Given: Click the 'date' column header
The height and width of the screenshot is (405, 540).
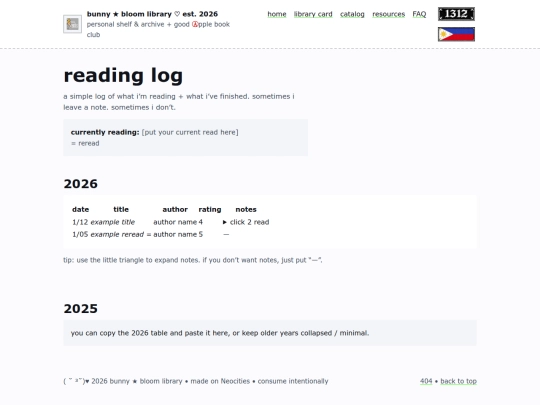Looking at the screenshot, I should (81, 209).
